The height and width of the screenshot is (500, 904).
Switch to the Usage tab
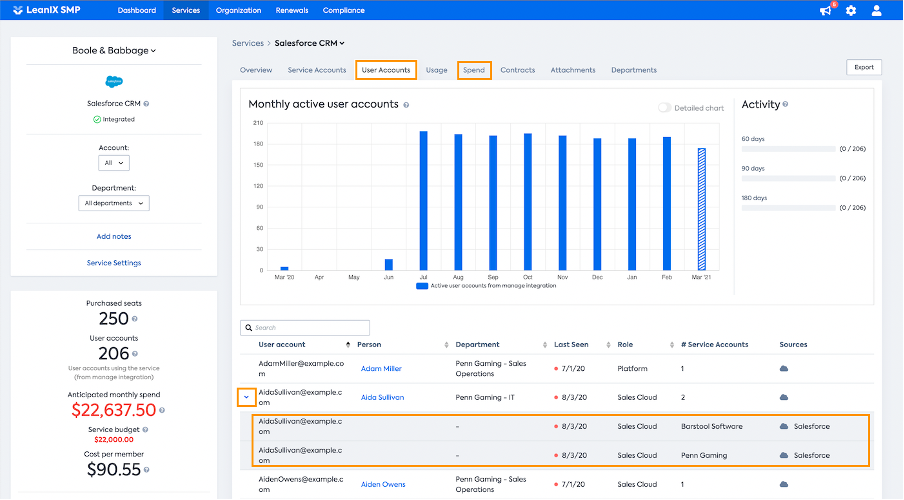pyautogui.click(x=436, y=70)
